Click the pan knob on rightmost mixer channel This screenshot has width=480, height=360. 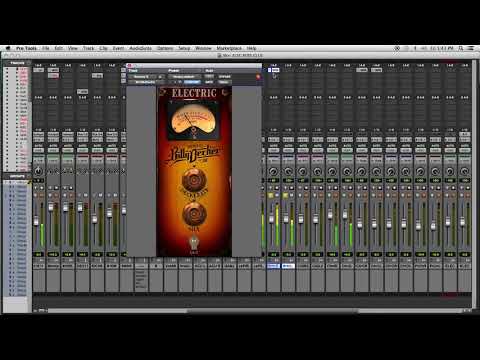[464, 171]
